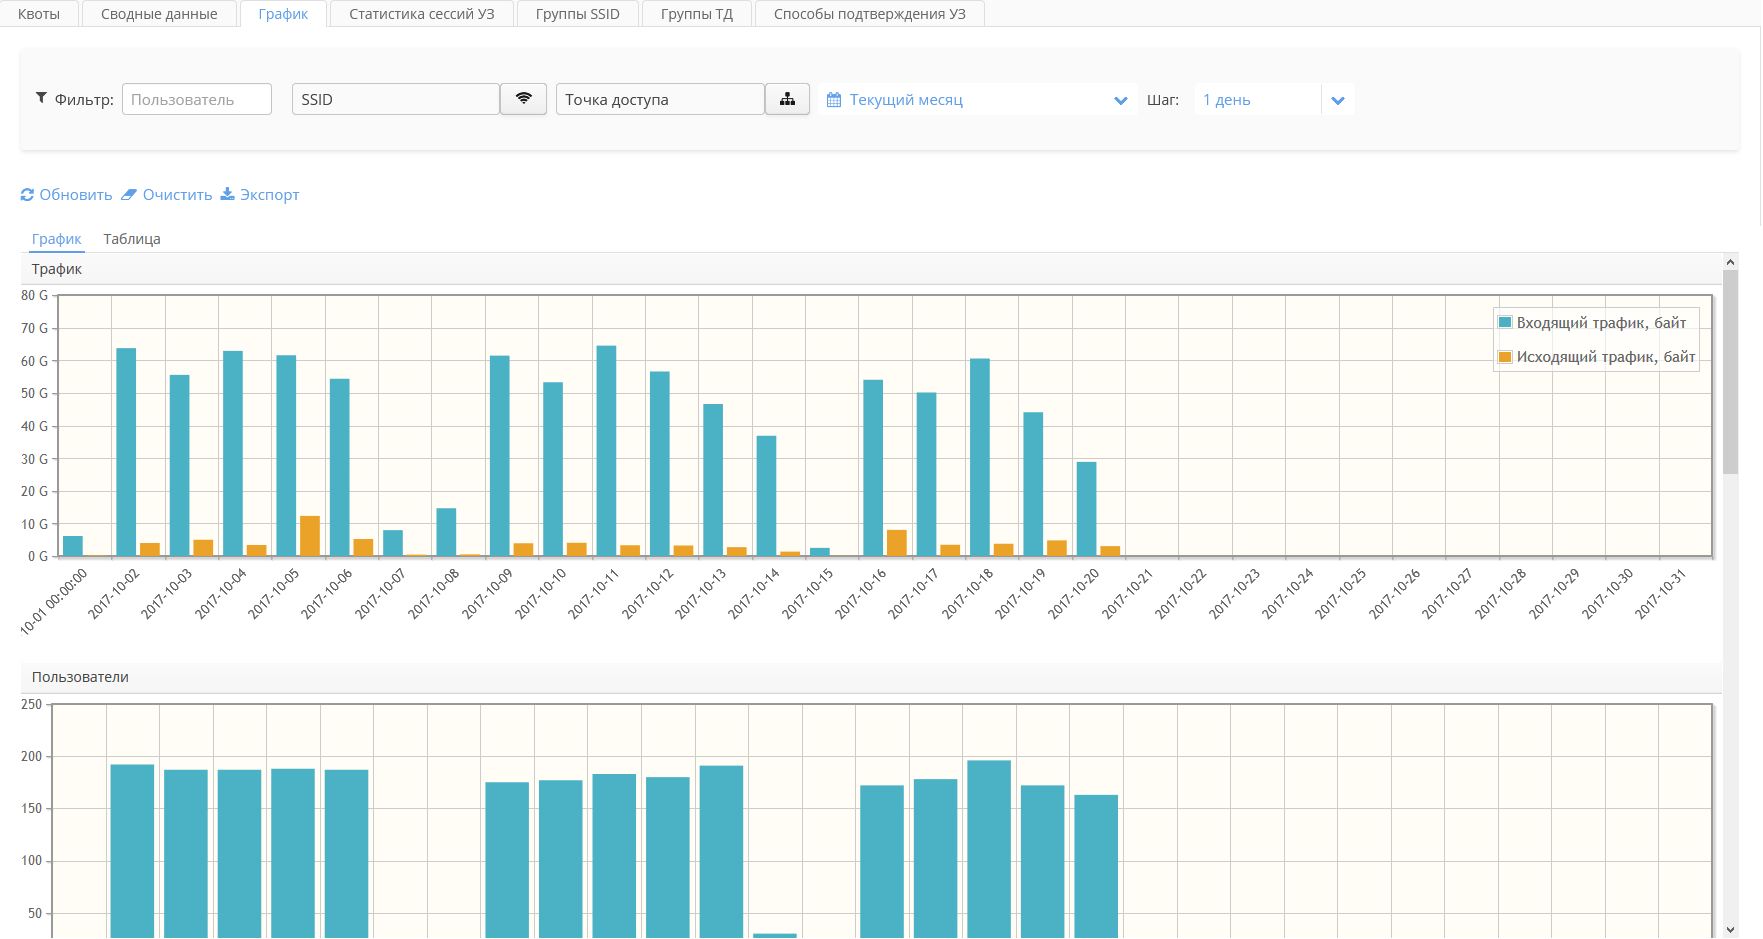Click the Очистить link

point(177,195)
